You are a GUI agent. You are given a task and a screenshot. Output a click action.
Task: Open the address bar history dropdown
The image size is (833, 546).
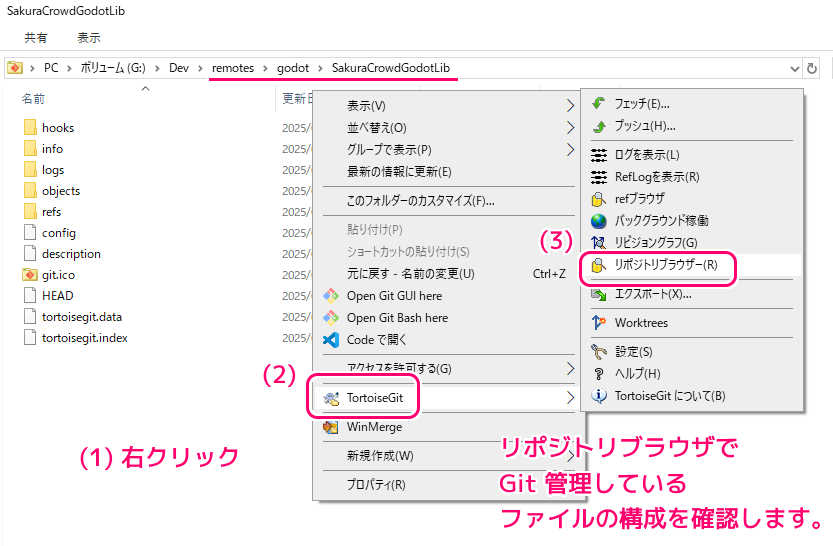click(x=795, y=68)
